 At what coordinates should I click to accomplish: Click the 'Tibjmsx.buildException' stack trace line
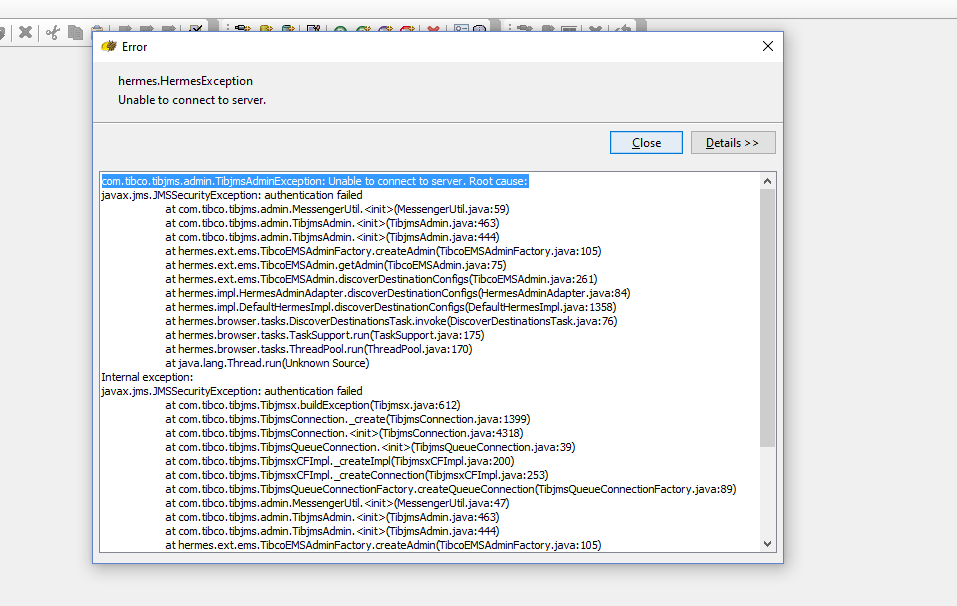point(312,406)
